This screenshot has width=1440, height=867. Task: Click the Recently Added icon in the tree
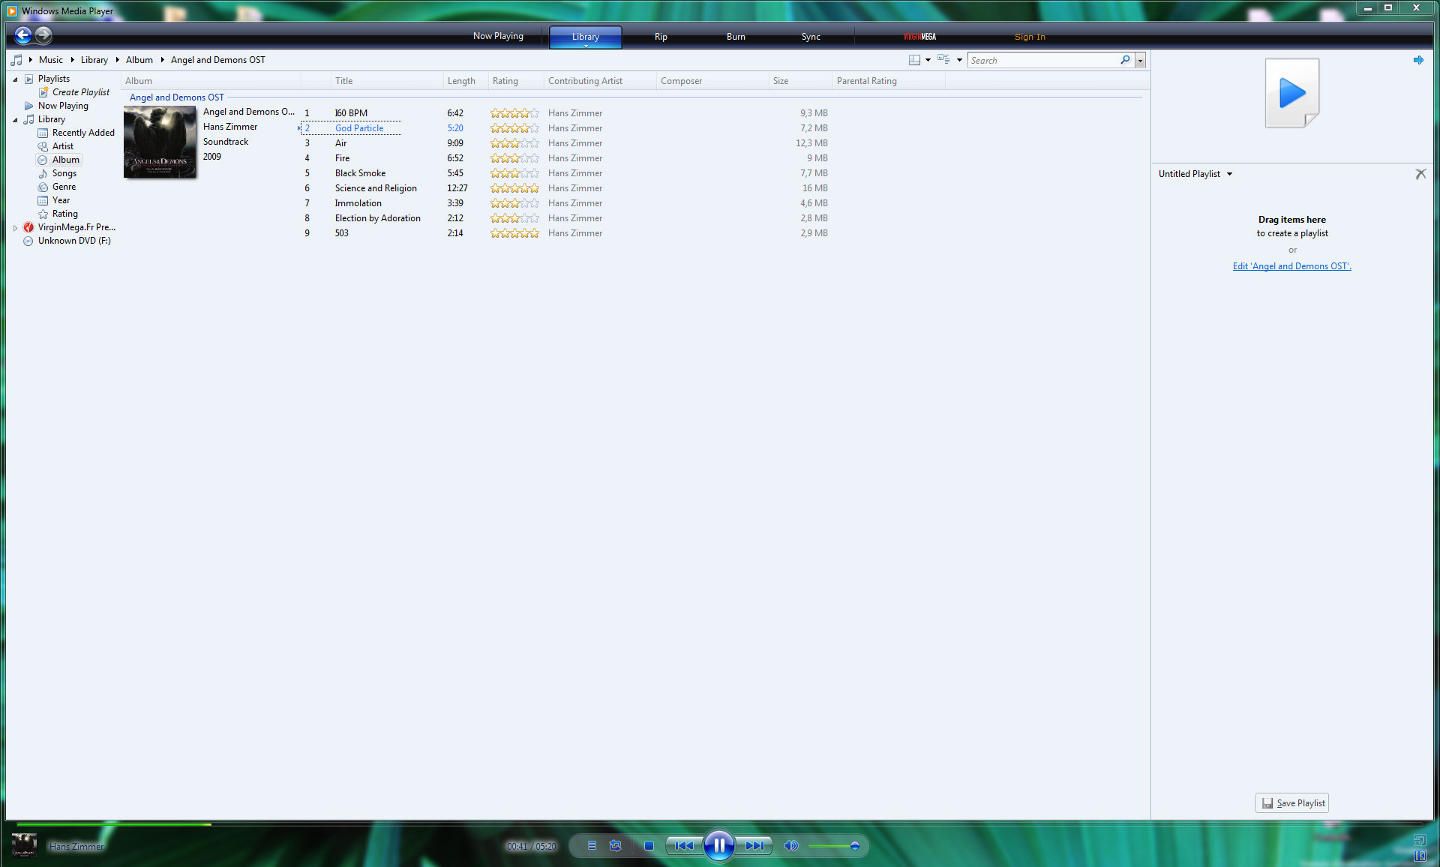tap(43, 133)
